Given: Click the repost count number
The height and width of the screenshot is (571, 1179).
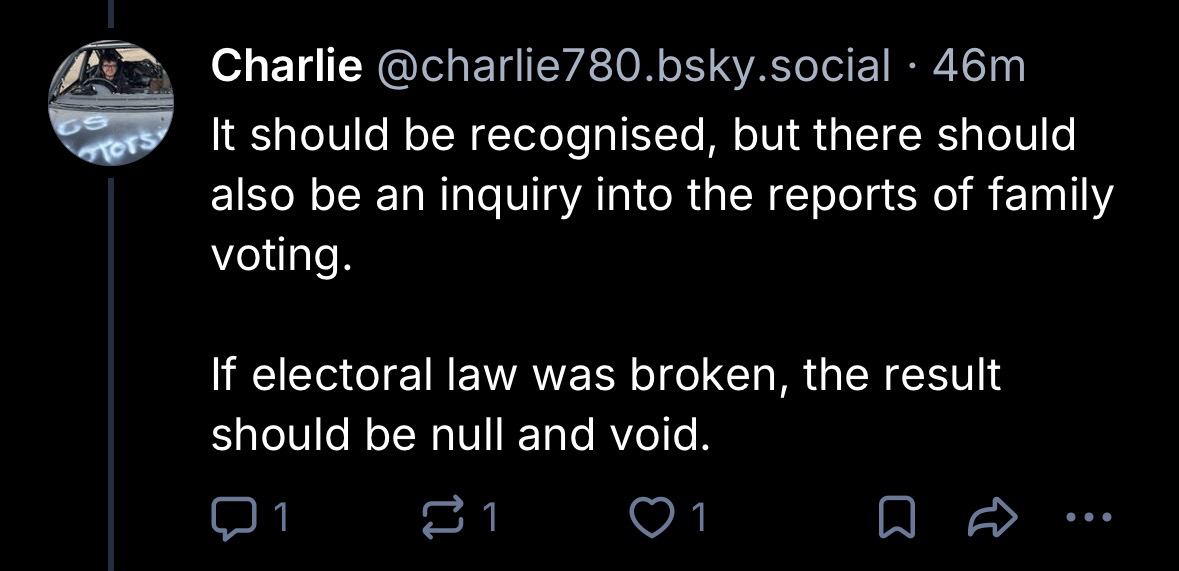Looking at the screenshot, I should 490,517.
